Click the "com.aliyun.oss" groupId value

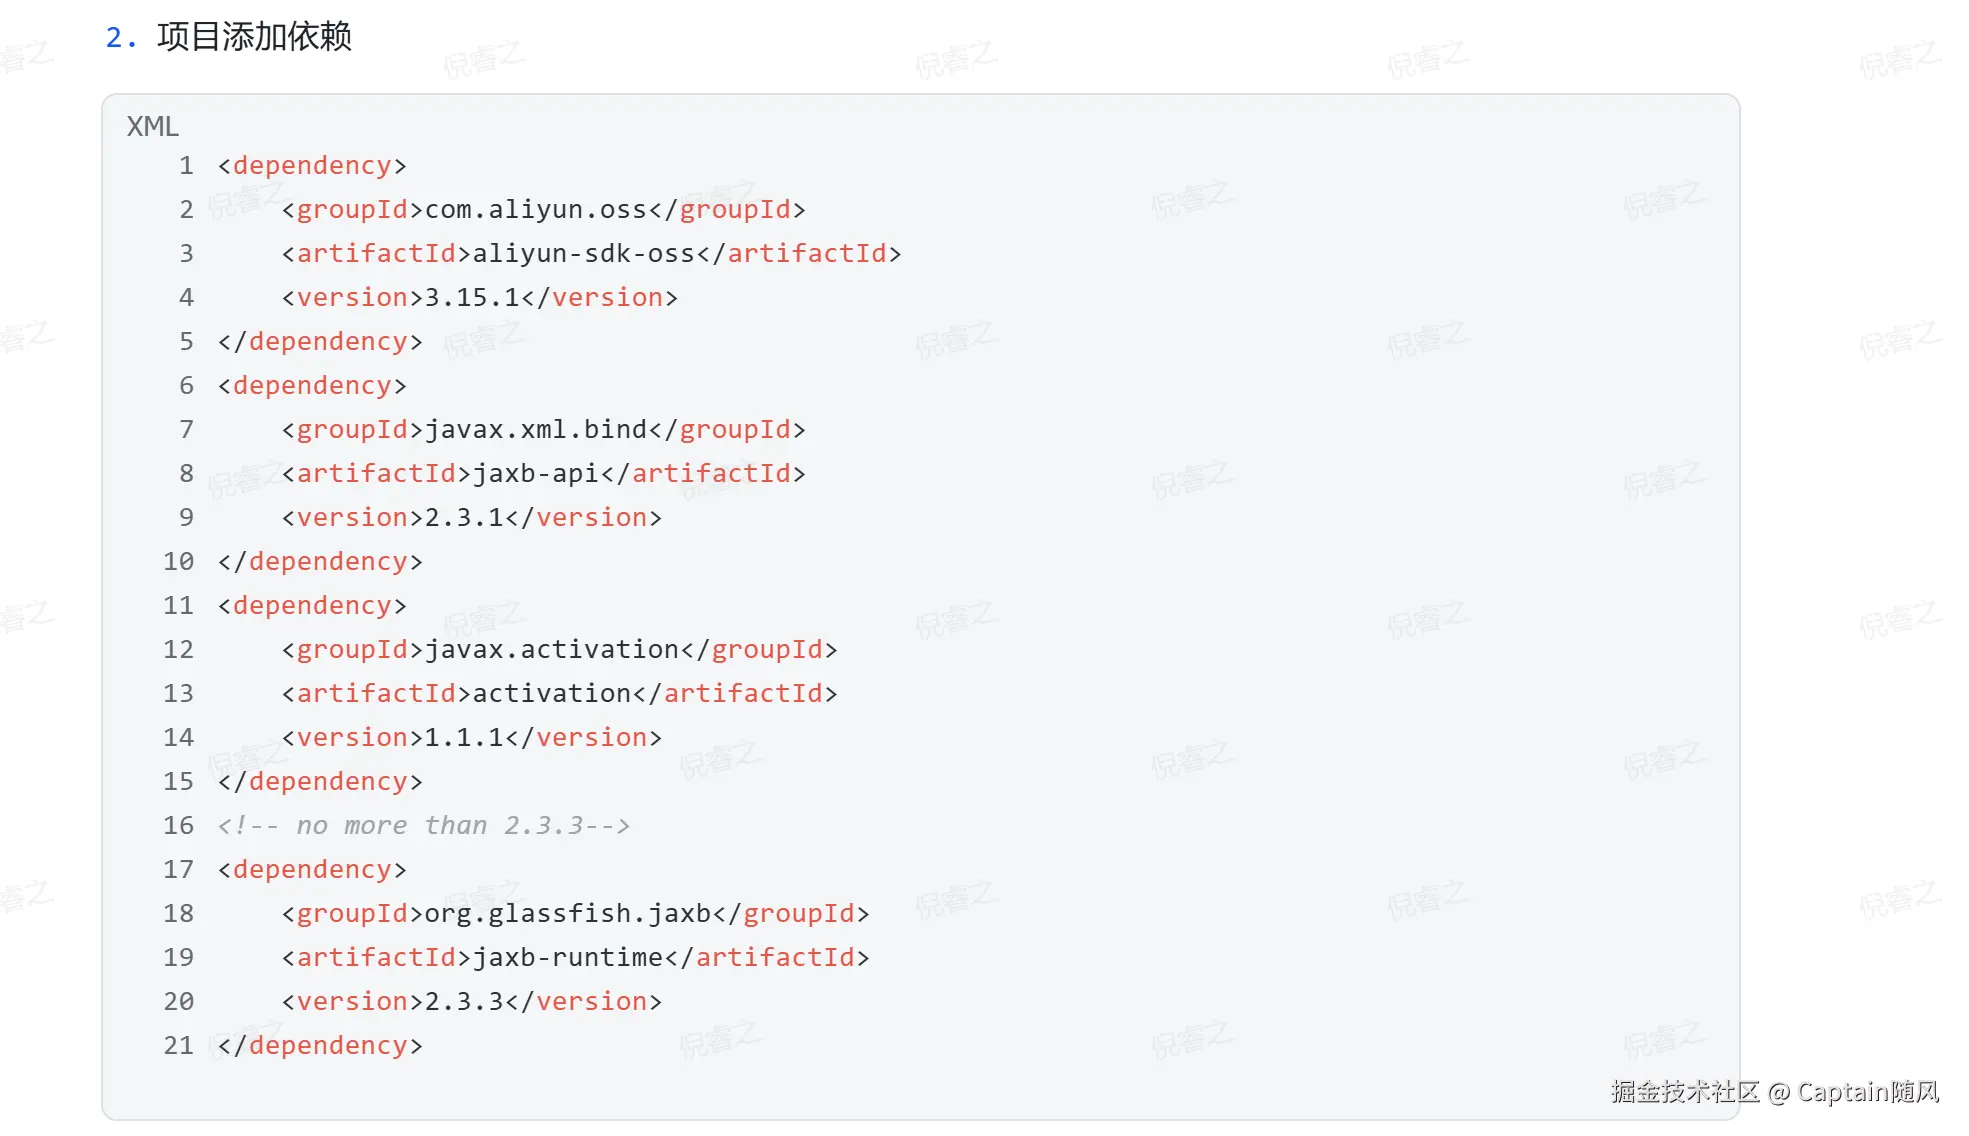pyautogui.click(x=535, y=210)
